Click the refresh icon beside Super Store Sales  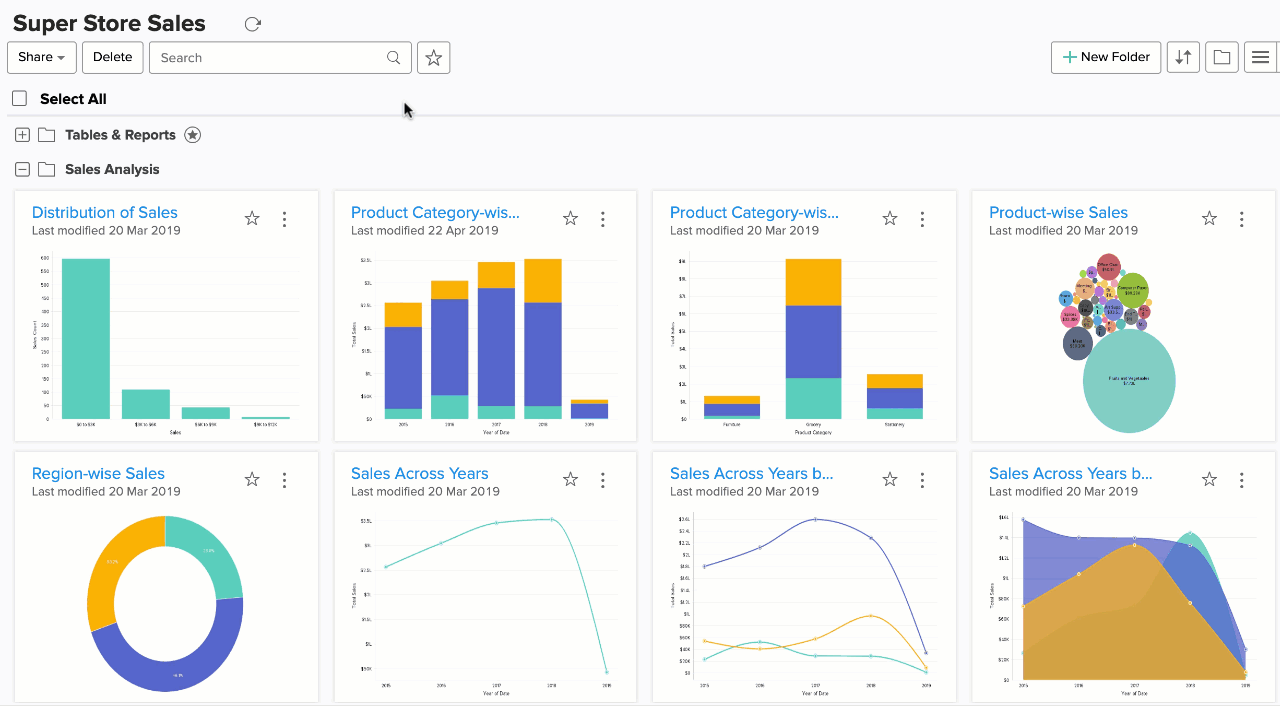(x=252, y=24)
